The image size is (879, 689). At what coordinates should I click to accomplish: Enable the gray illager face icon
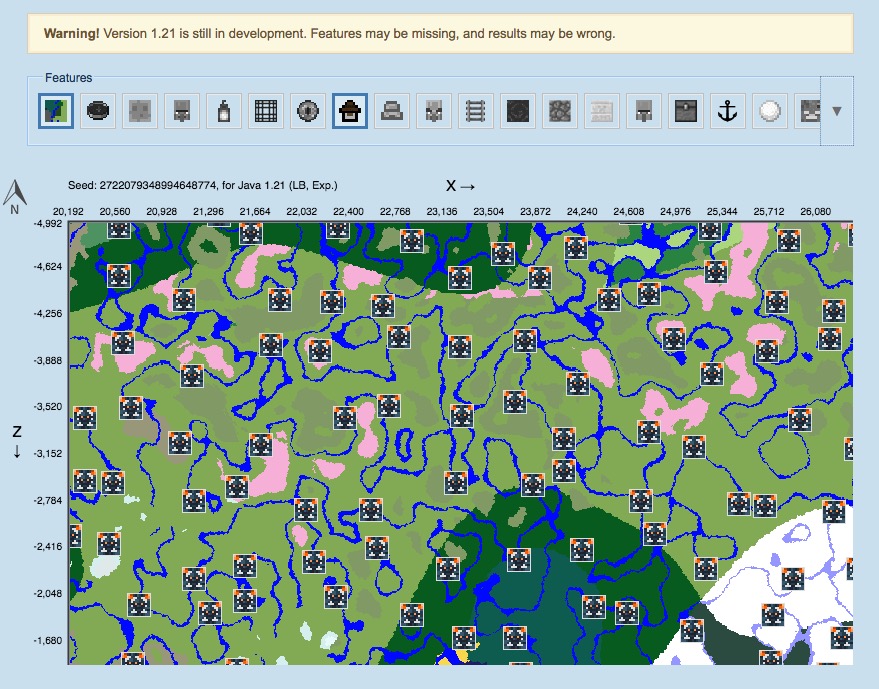tap(434, 111)
